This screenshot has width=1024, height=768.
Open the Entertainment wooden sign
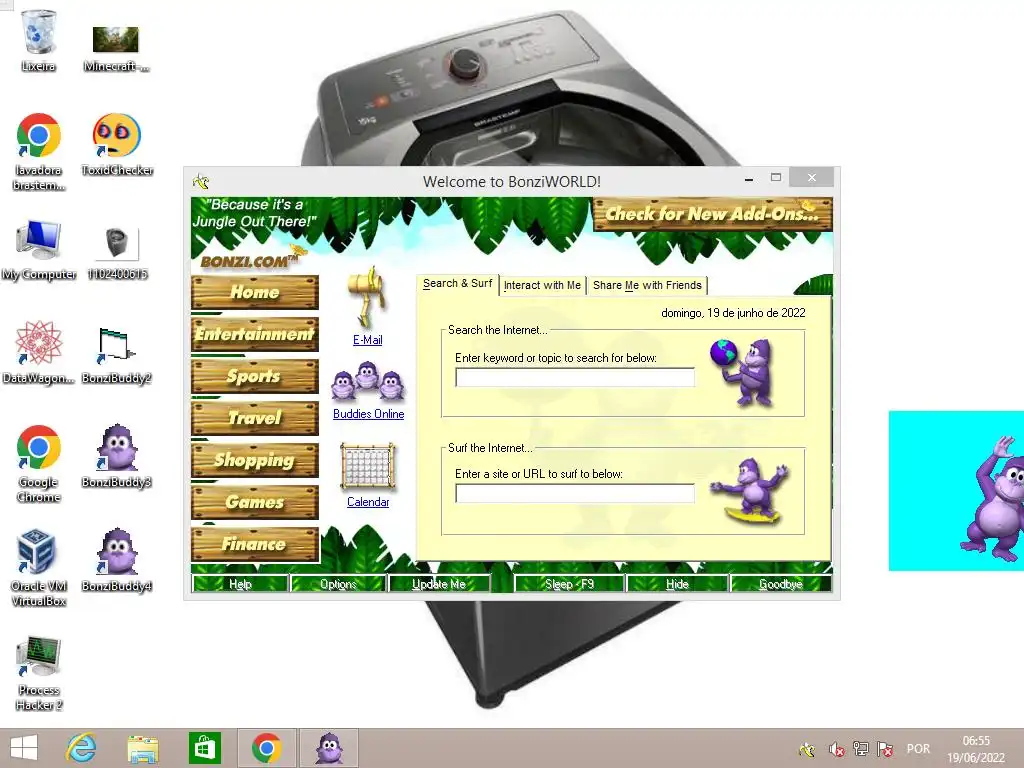[x=255, y=334]
